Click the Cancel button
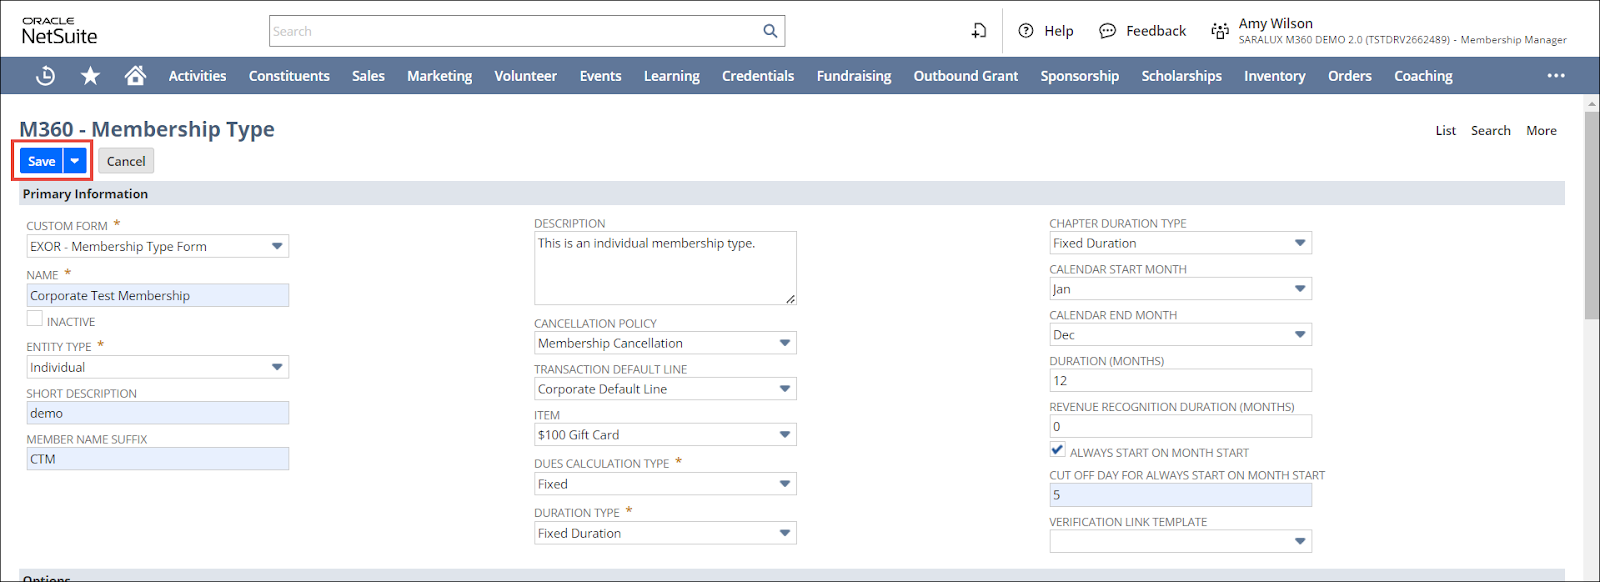 pyautogui.click(x=126, y=161)
